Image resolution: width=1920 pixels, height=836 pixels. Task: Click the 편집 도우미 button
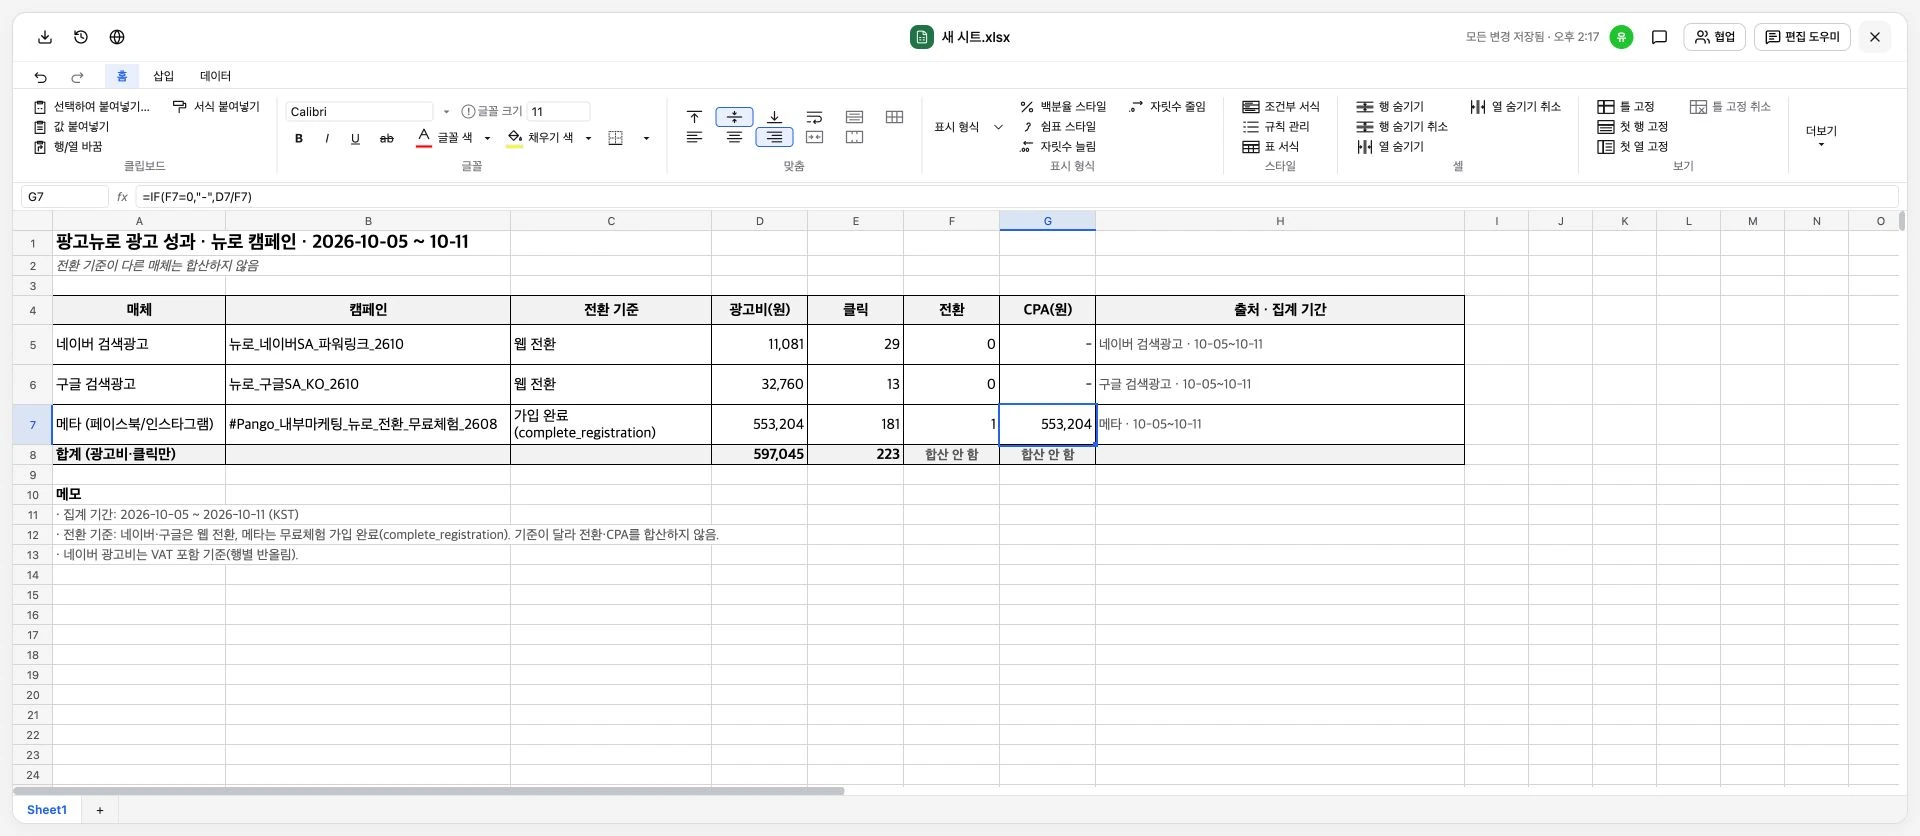click(x=1802, y=37)
